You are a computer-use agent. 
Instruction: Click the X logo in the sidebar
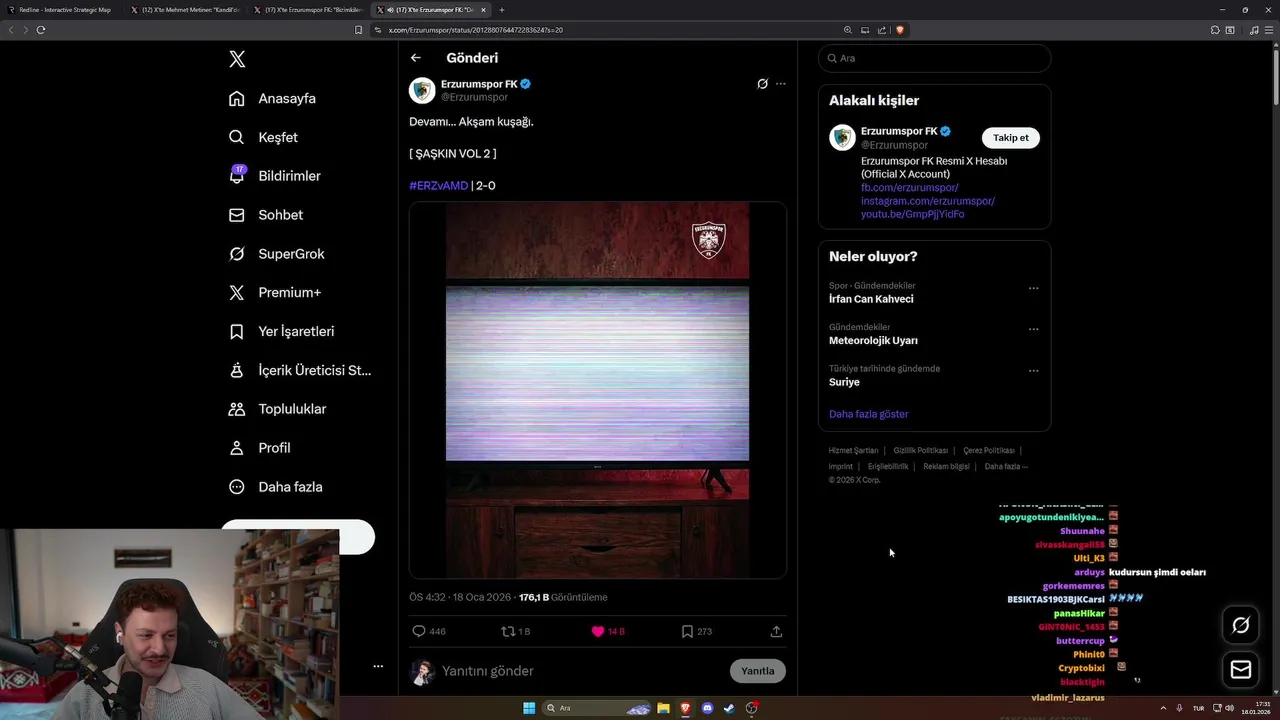[237, 59]
